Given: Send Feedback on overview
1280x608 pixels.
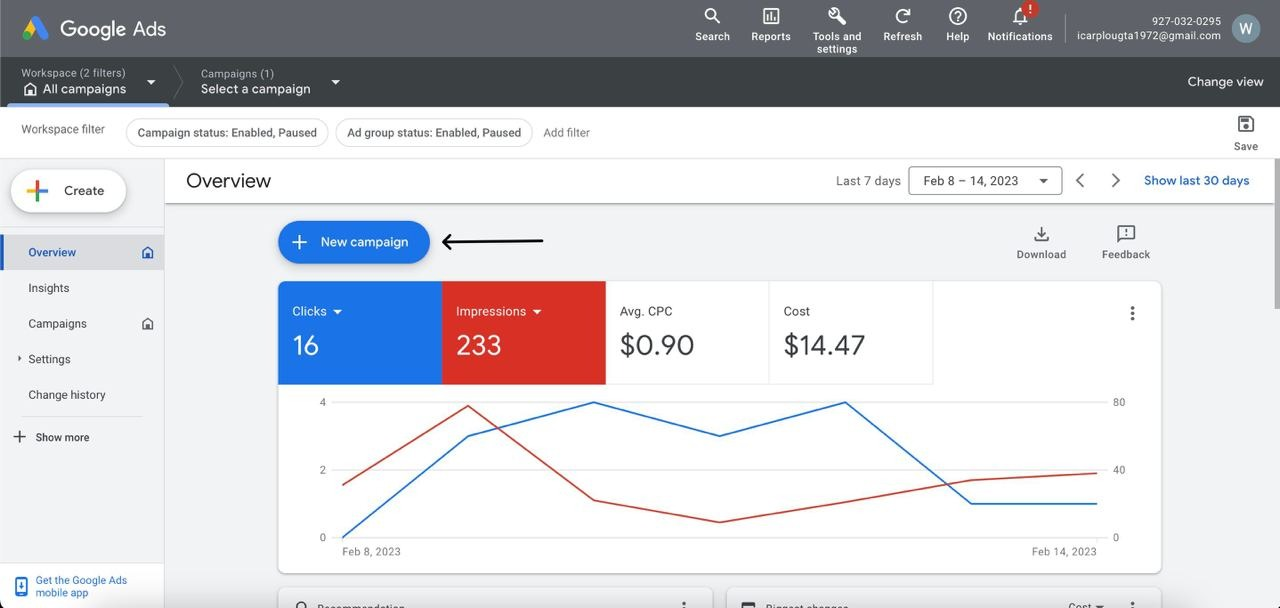Looking at the screenshot, I should [x=1126, y=242].
